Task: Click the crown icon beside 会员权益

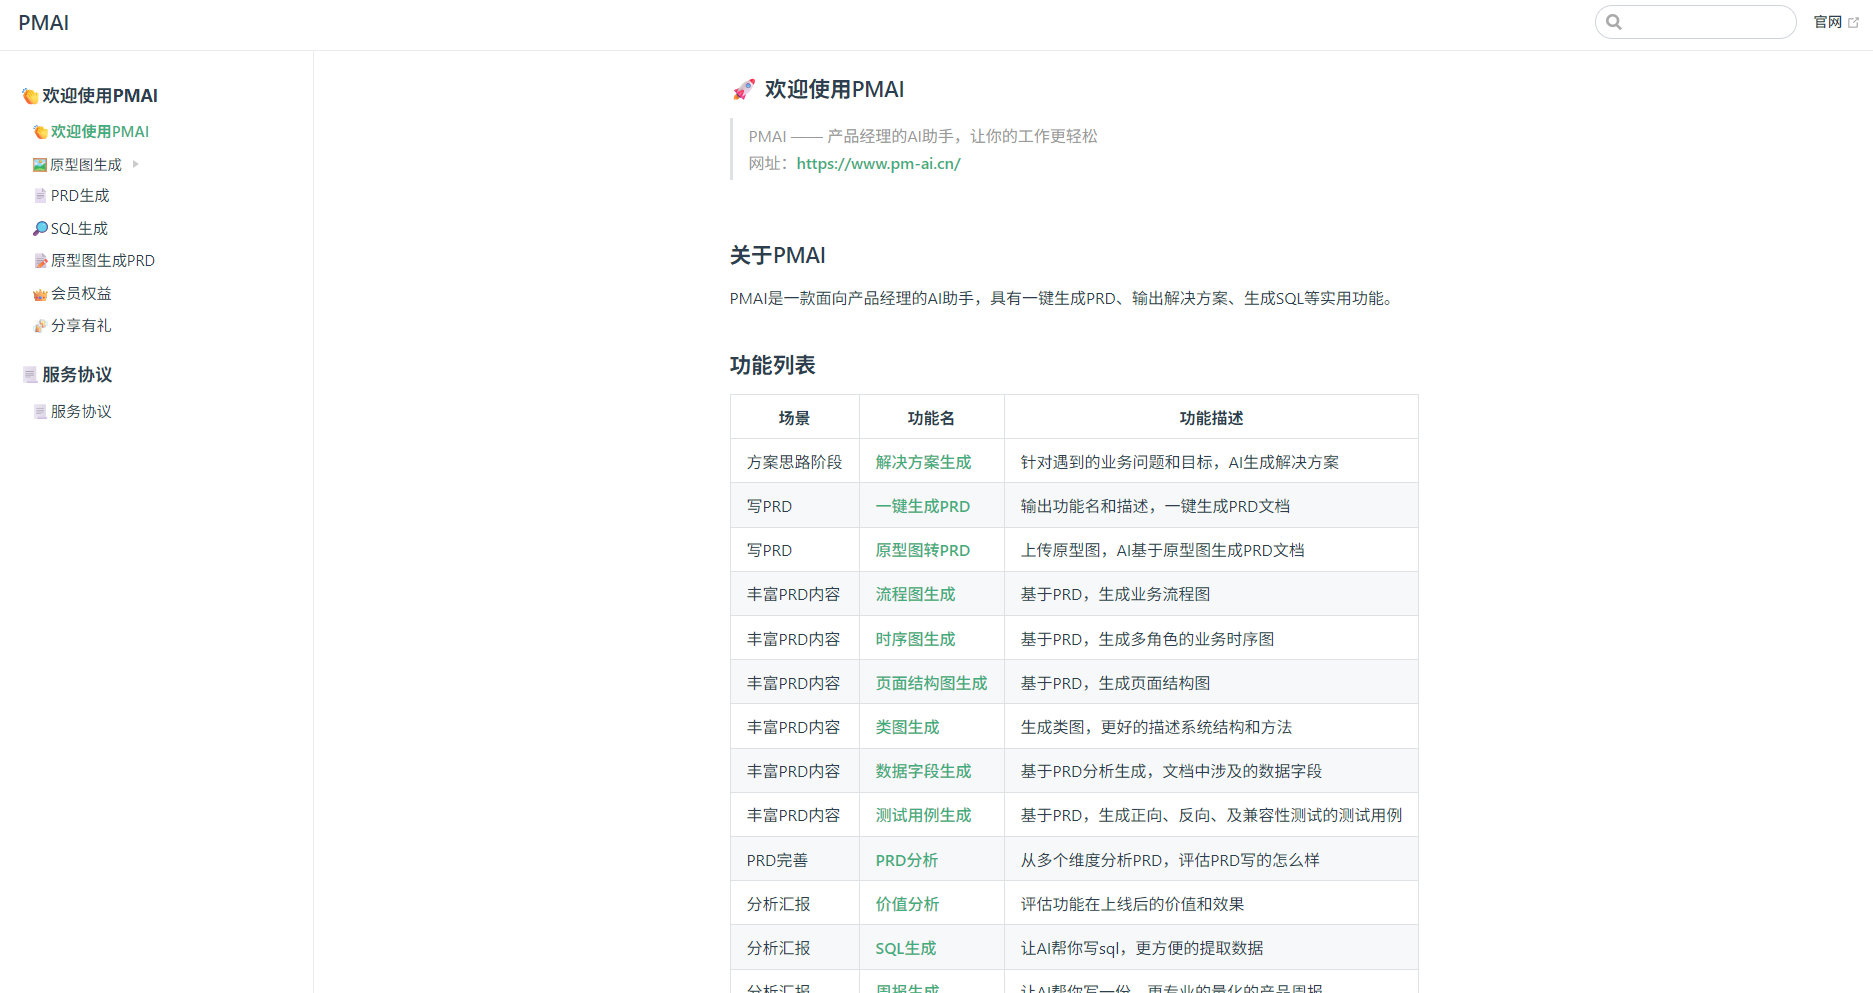Action: pos(40,294)
